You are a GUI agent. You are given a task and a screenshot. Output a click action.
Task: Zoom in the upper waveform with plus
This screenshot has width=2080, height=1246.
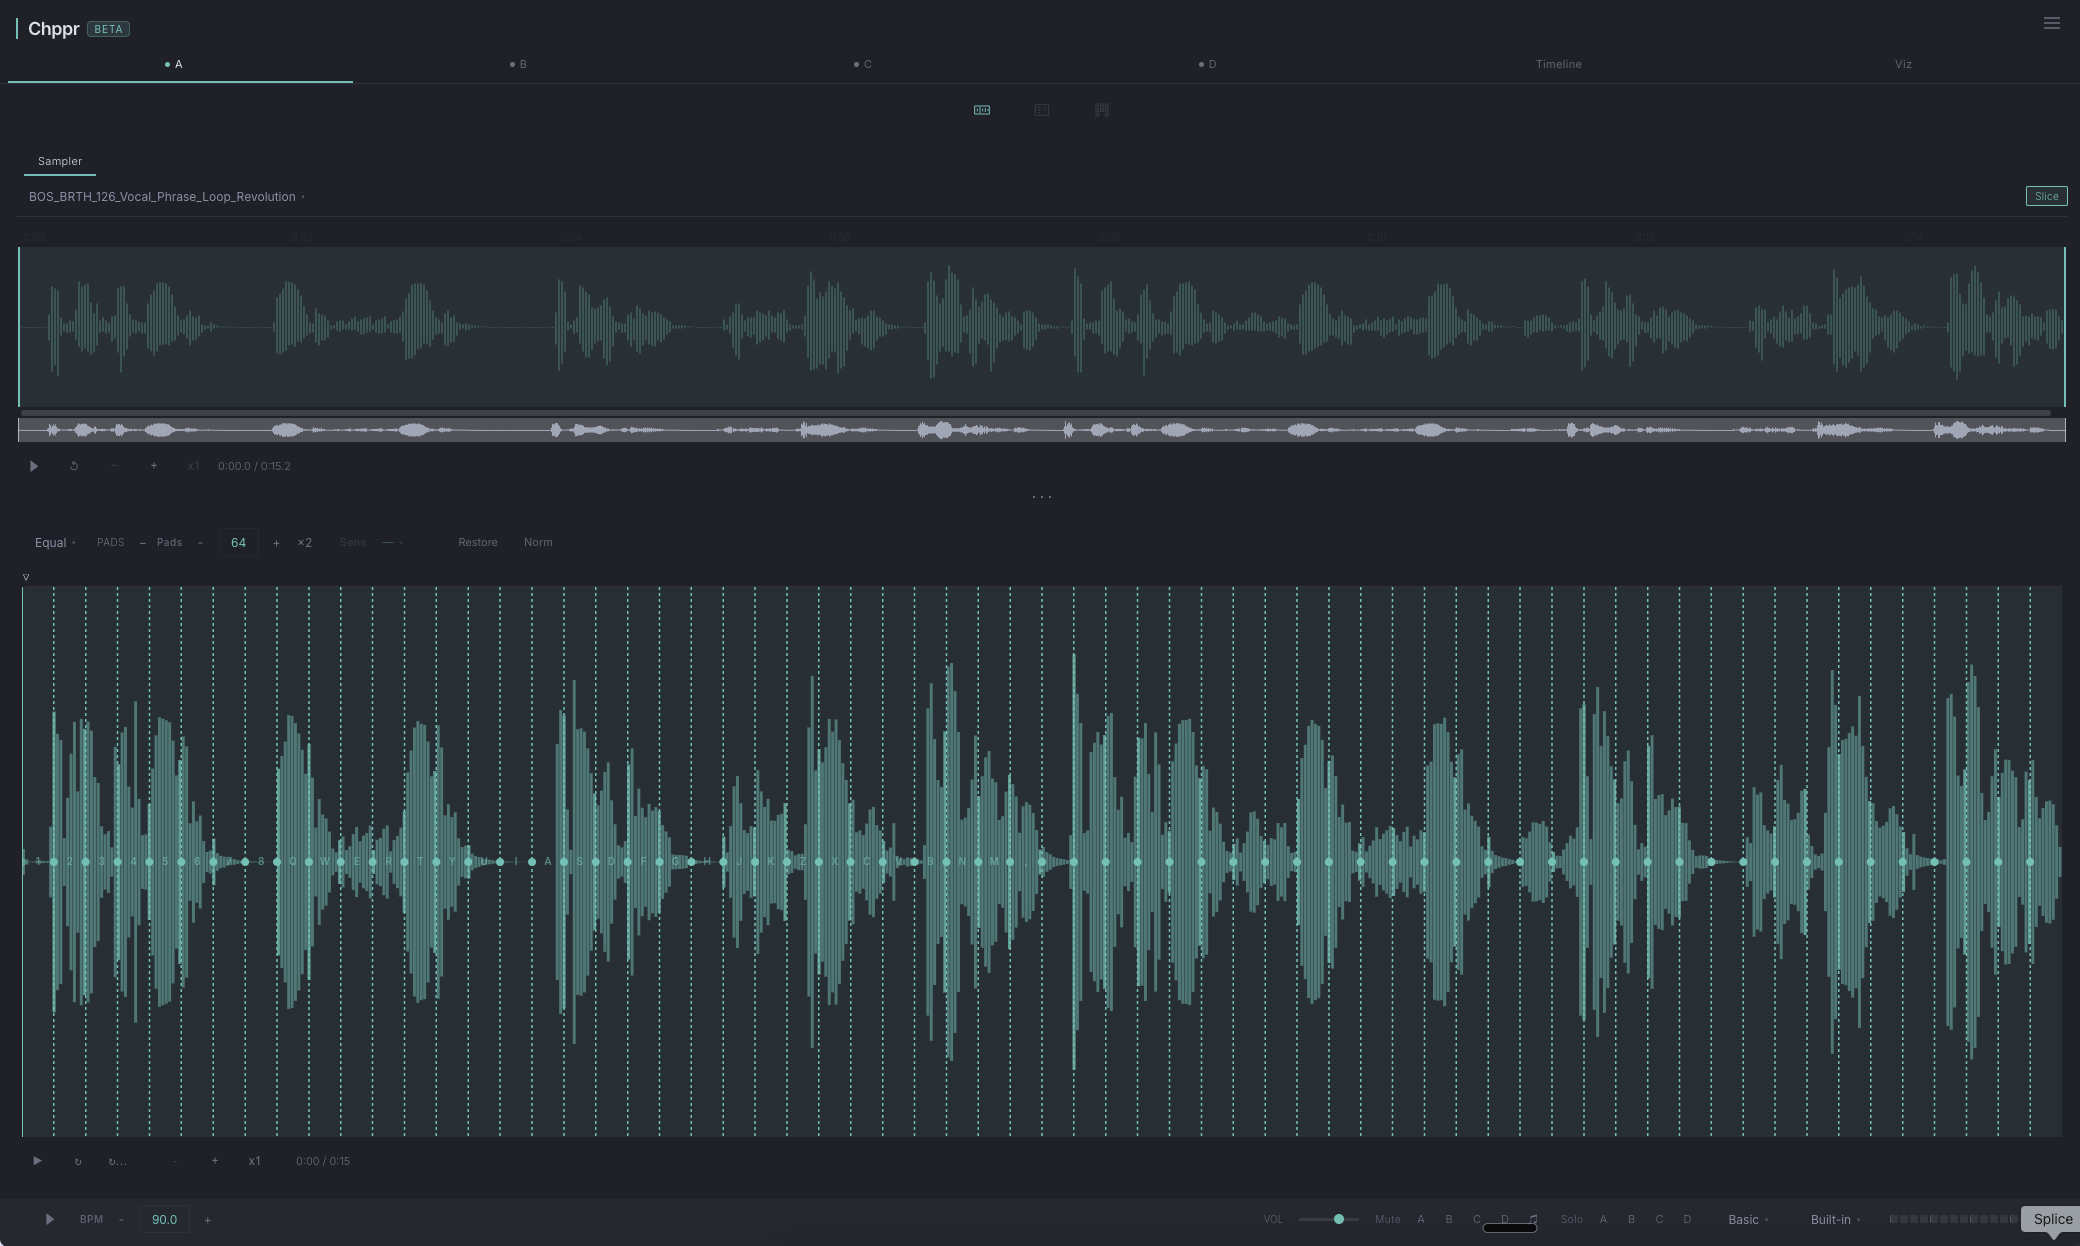point(153,466)
